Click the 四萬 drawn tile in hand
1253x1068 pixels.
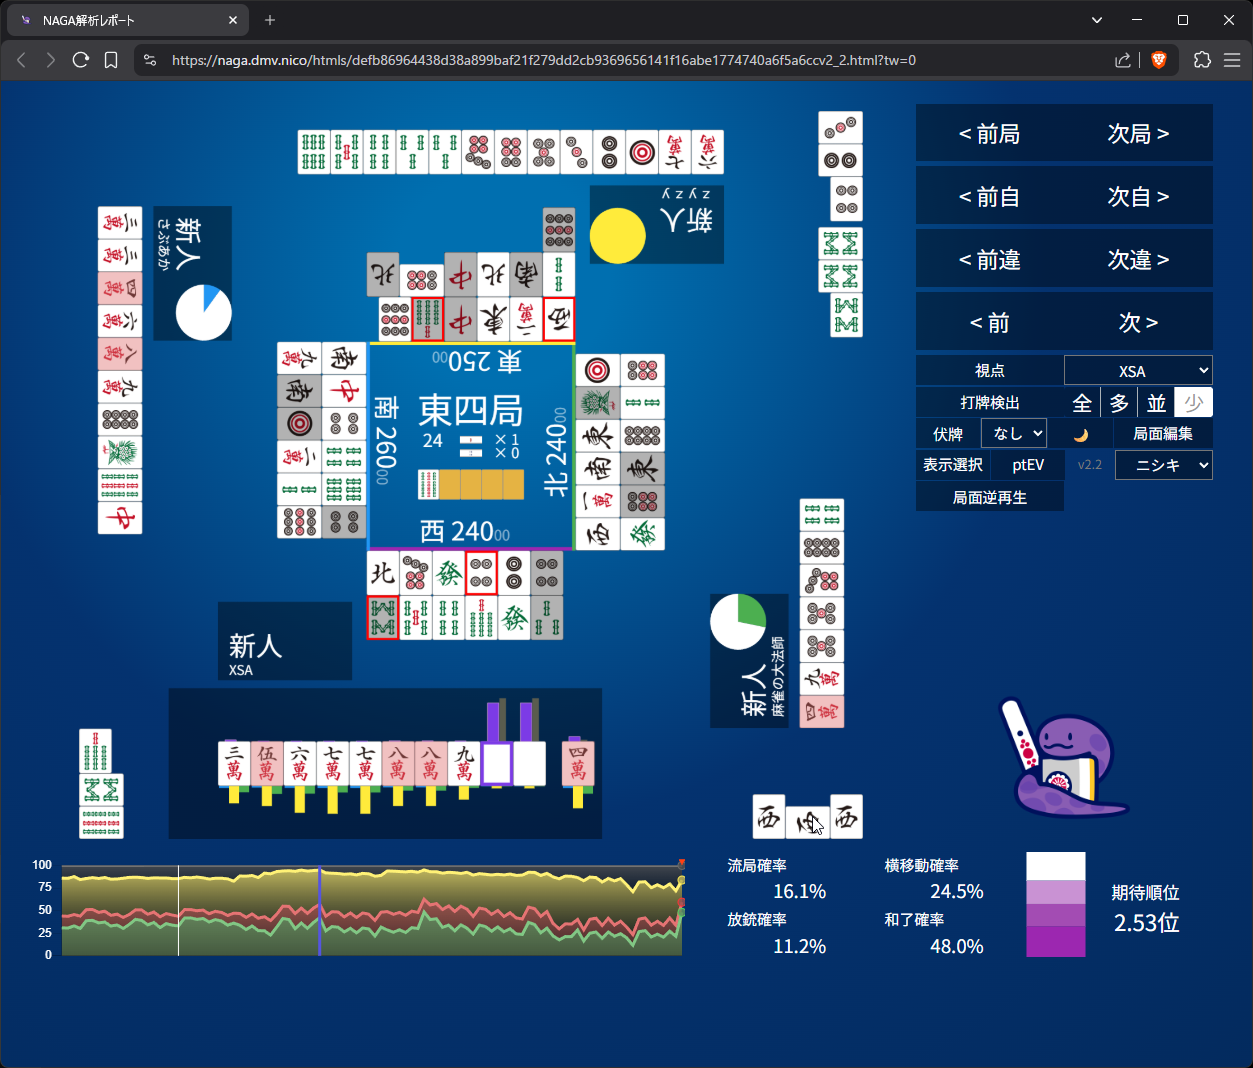point(578,764)
